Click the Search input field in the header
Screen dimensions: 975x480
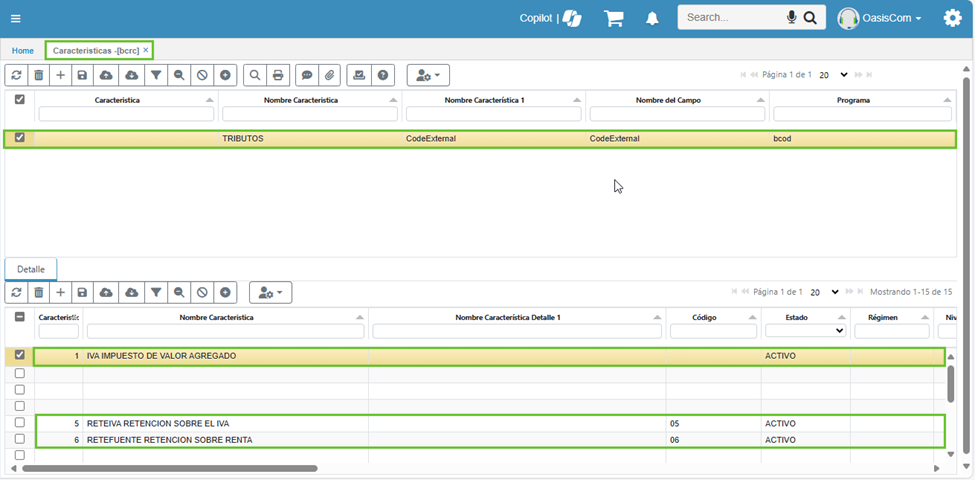coord(732,18)
